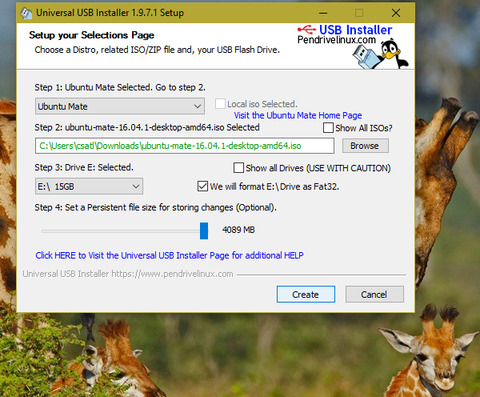Click the Create button

[306, 294]
